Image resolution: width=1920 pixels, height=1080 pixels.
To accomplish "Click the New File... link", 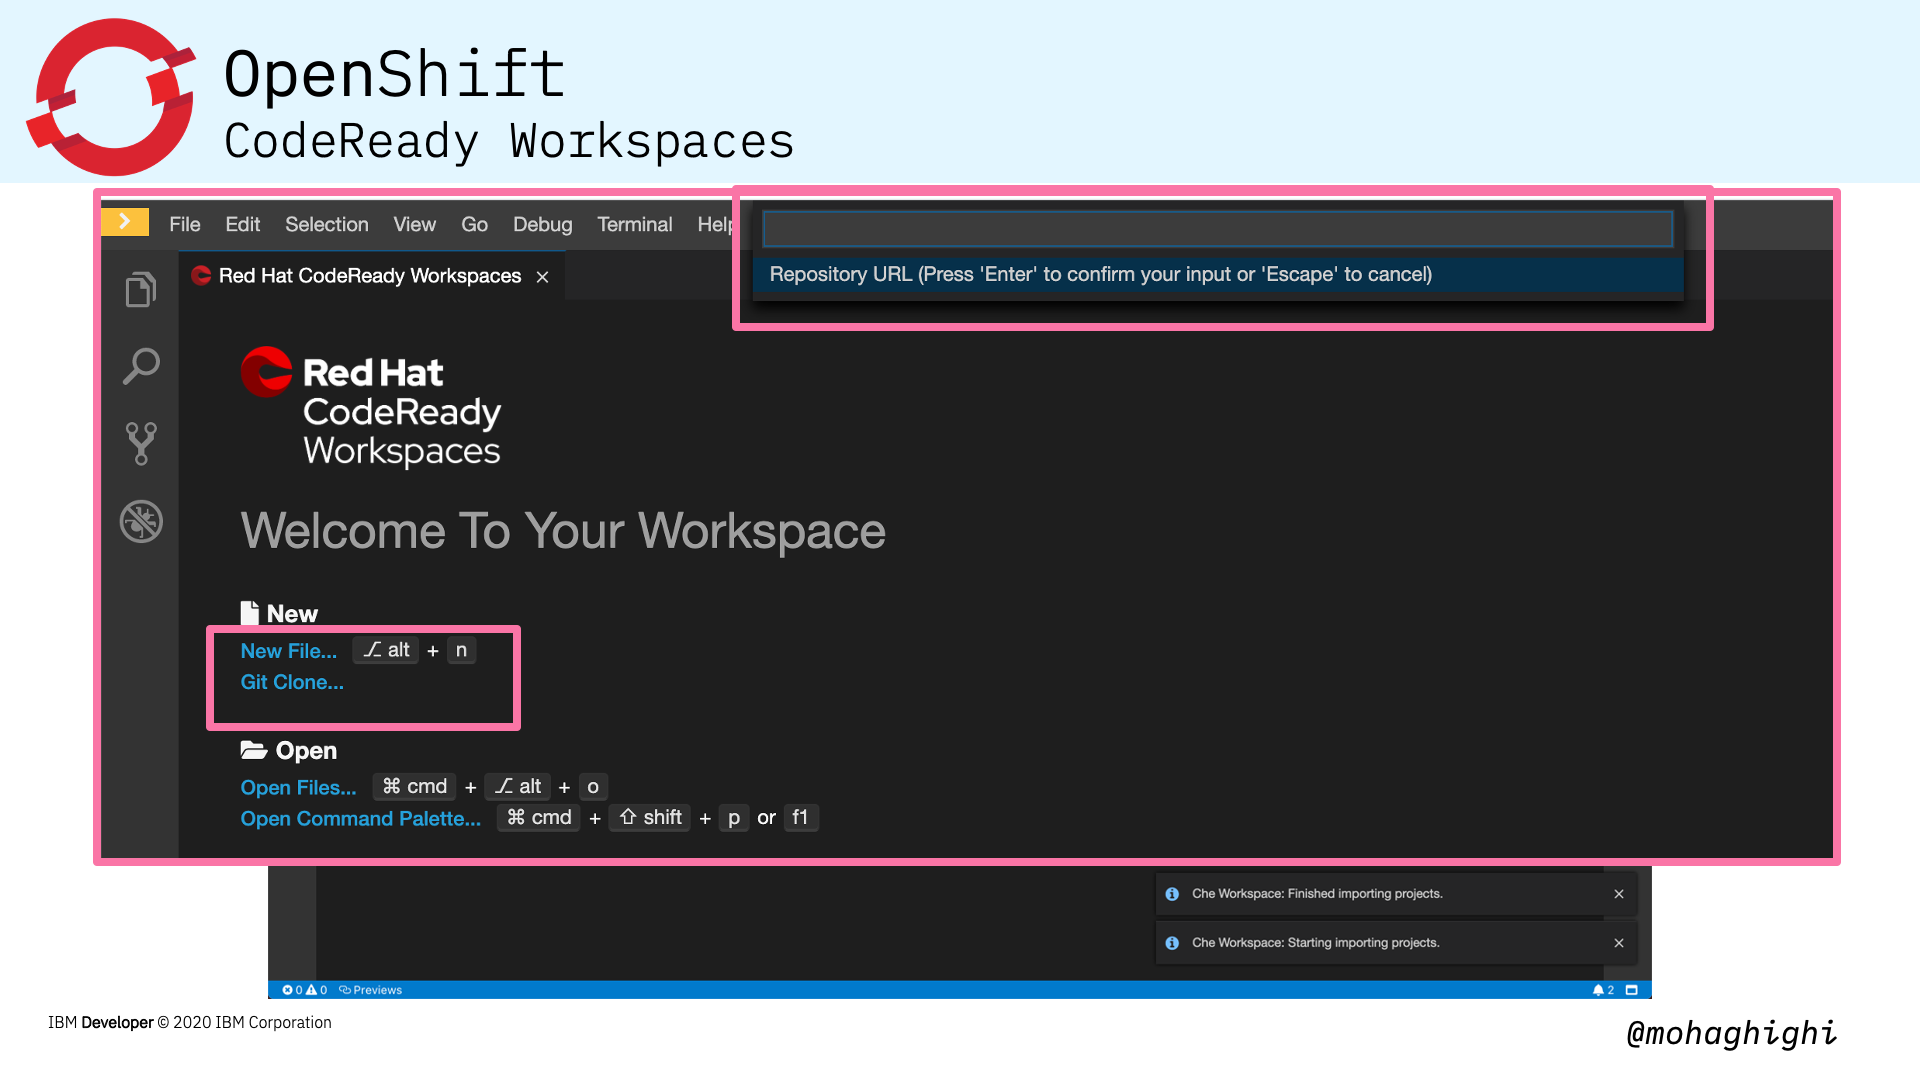I will [289, 651].
